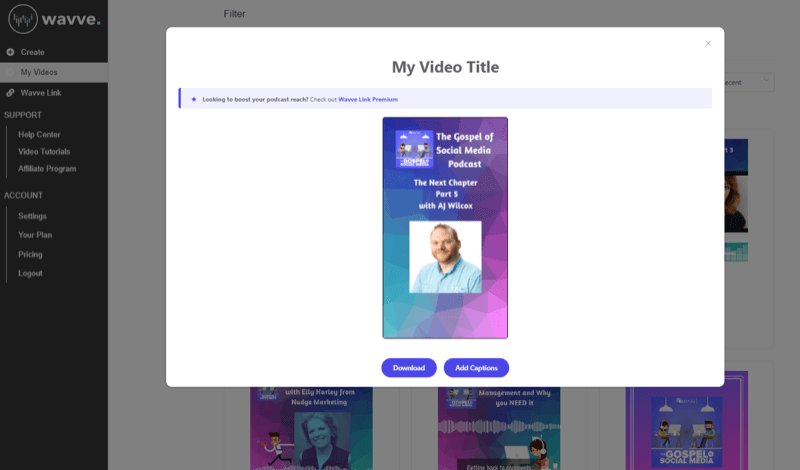Open the Elly Hurley video thumbnail
800x470 pixels.
(x=311, y=428)
